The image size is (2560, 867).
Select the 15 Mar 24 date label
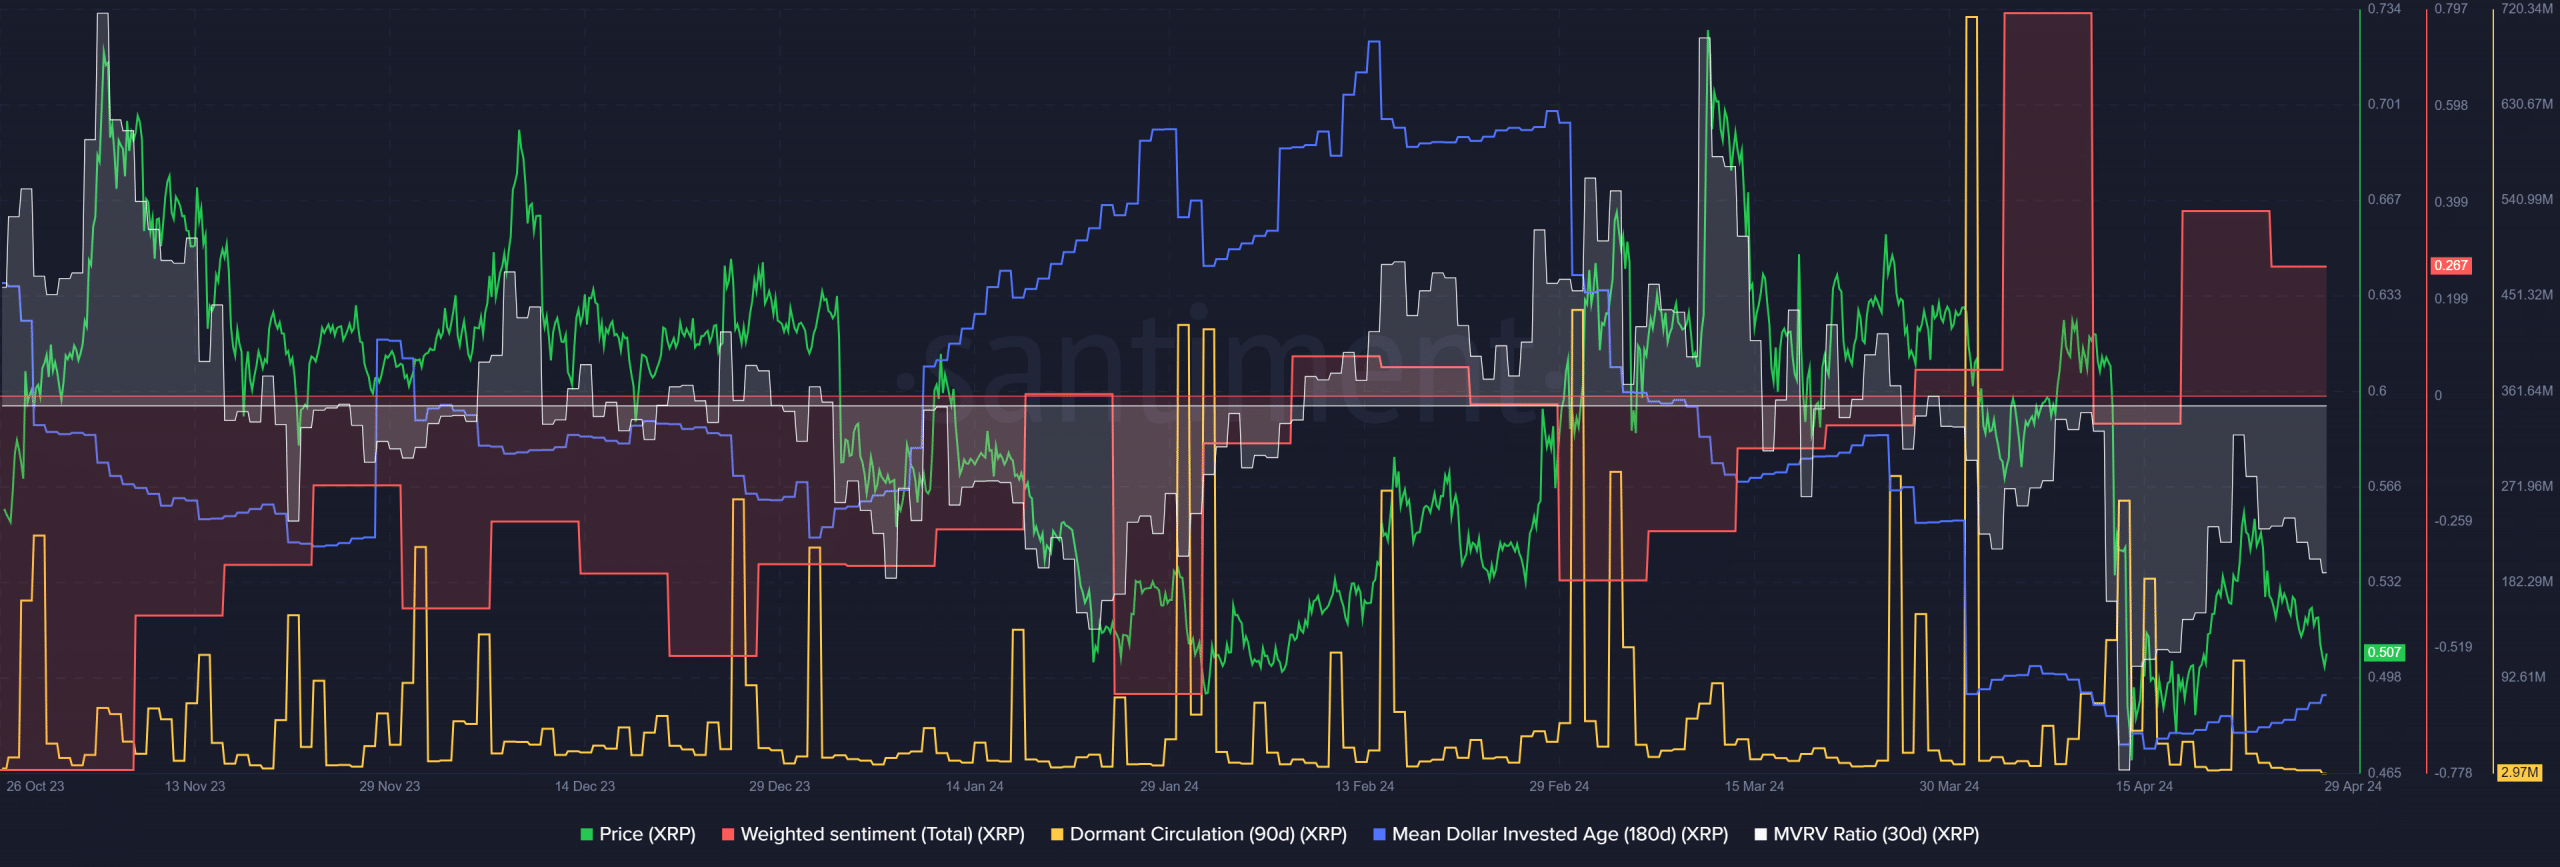[x=1754, y=786]
